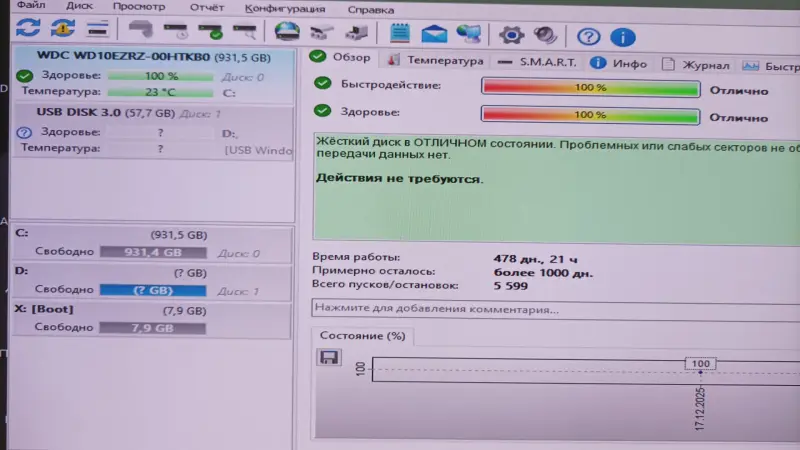This screenshot has height=450, width=800.
Task: Click the question mark help icon
Action: [x=588, y=37]
